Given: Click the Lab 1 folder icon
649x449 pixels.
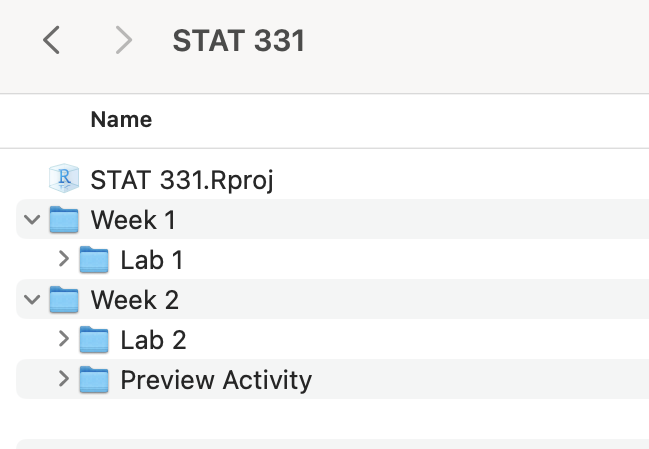Looking at the screenshot, I should pyautogui.click(x=94, y=260).
